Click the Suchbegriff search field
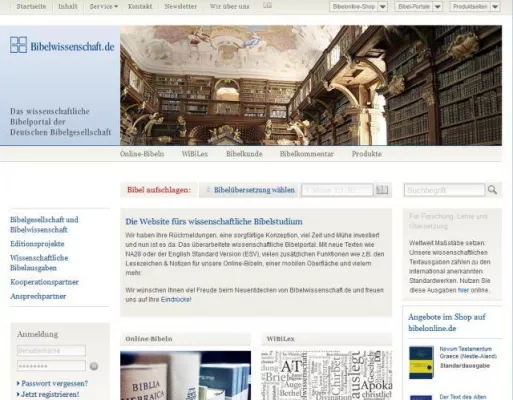513x400 pixels. (444, 190)
